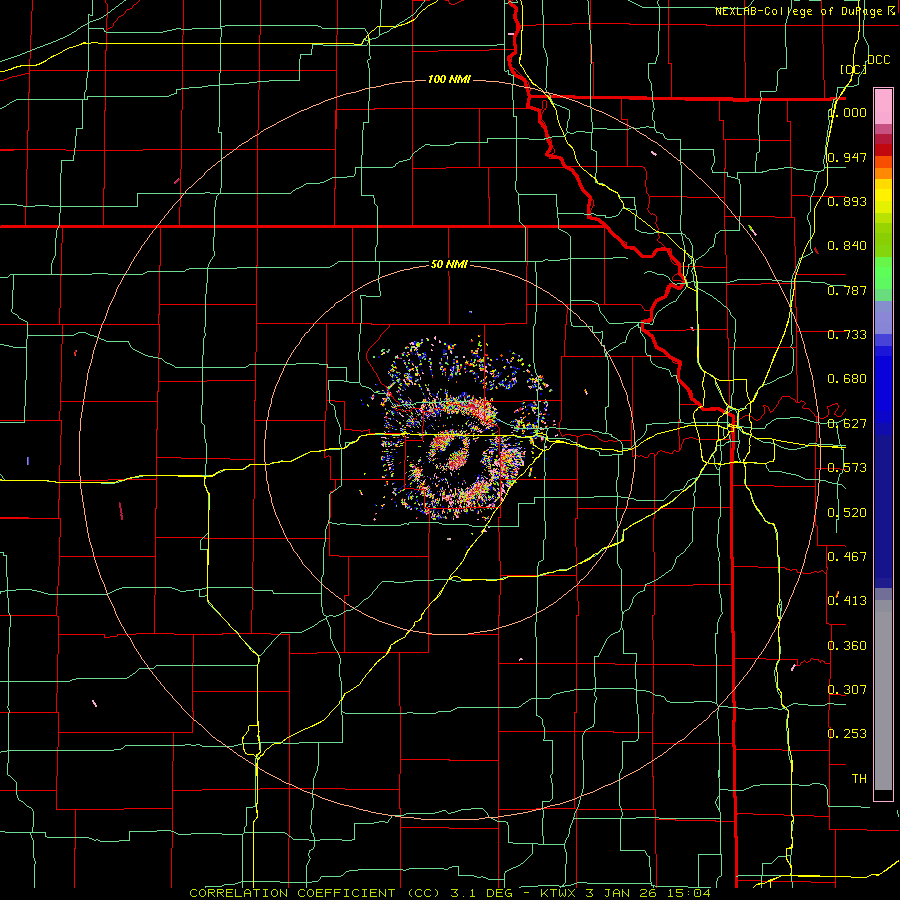The height and width of the screenshot is (900, 900).
Task: Click the 0.360 scale value
Action: (848, 646)
